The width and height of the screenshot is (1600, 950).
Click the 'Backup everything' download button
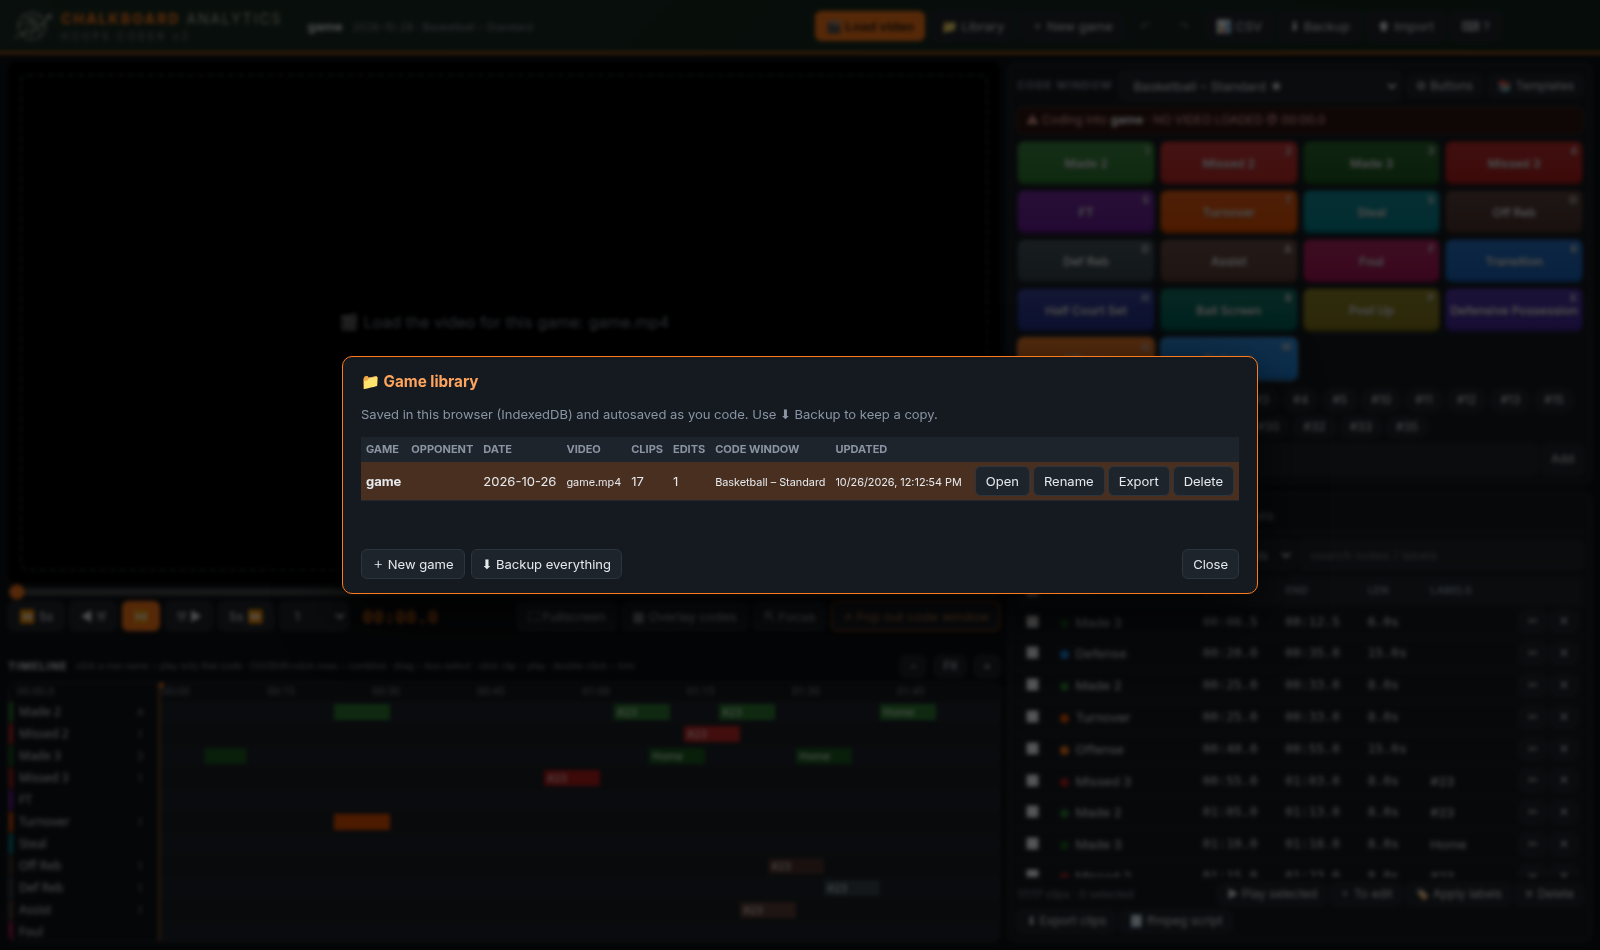point(546,564)
